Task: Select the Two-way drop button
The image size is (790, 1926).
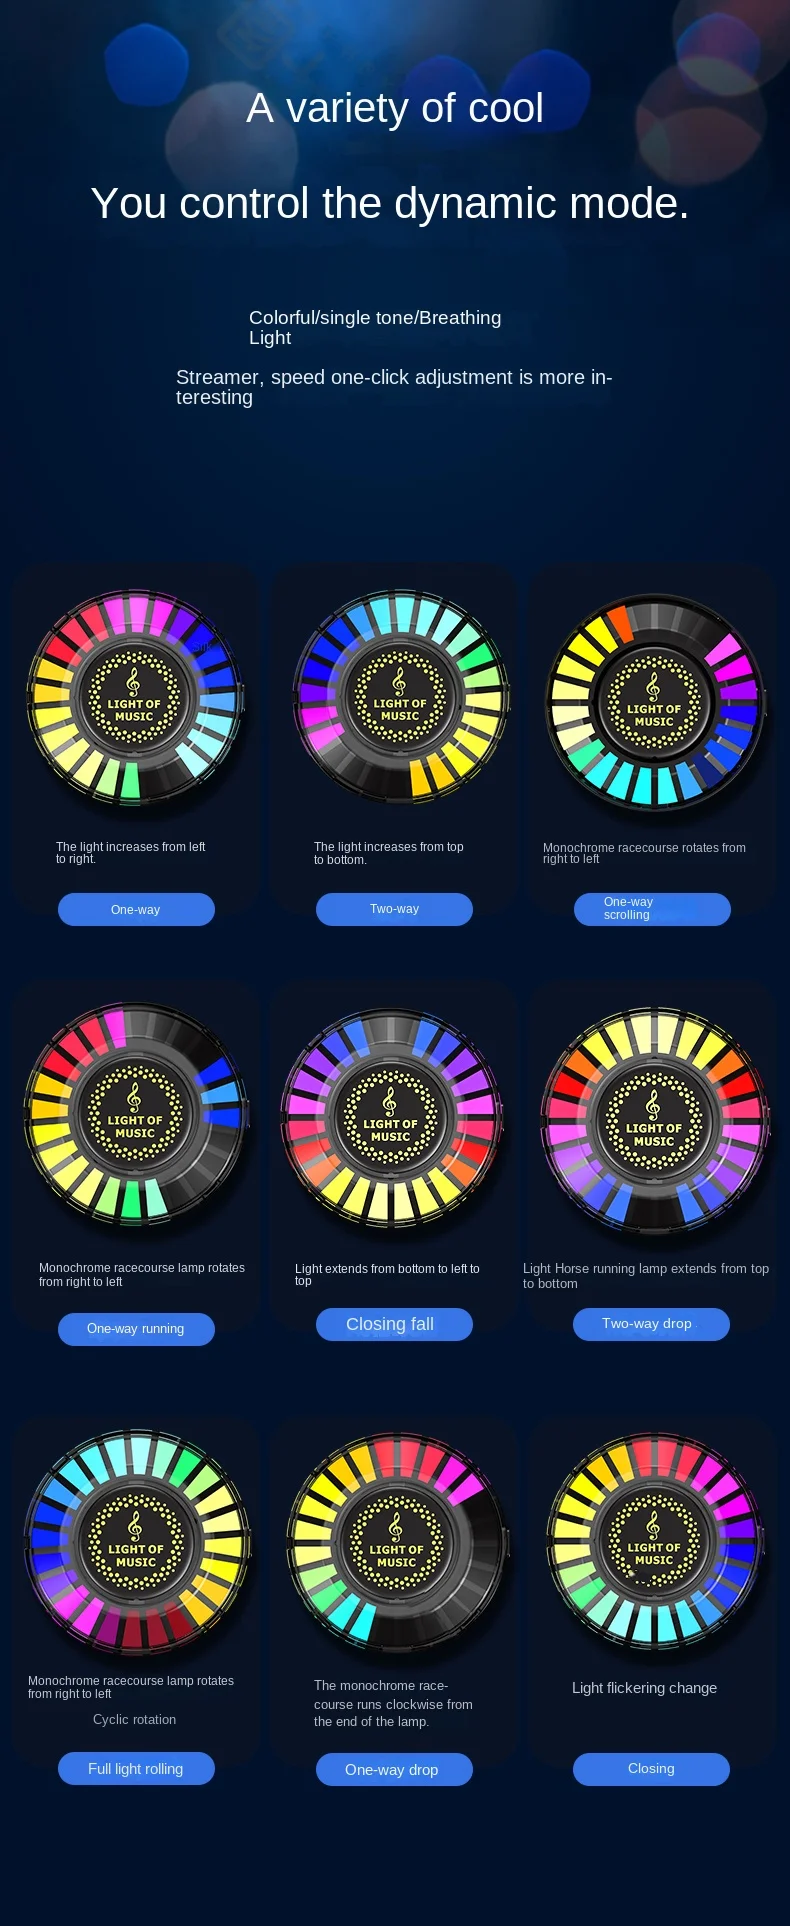Action: click(651, 1324)
